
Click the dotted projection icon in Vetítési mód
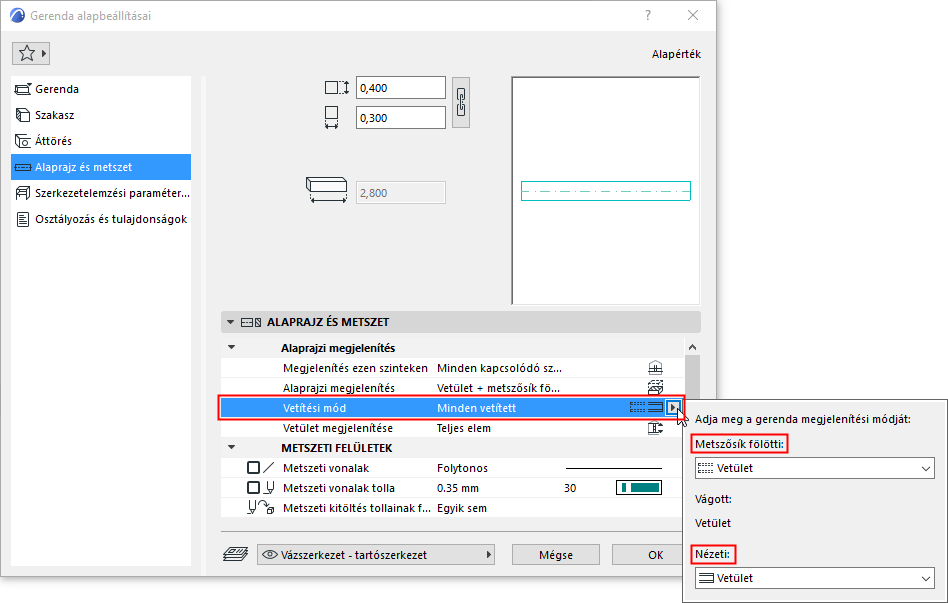point(637,408)
